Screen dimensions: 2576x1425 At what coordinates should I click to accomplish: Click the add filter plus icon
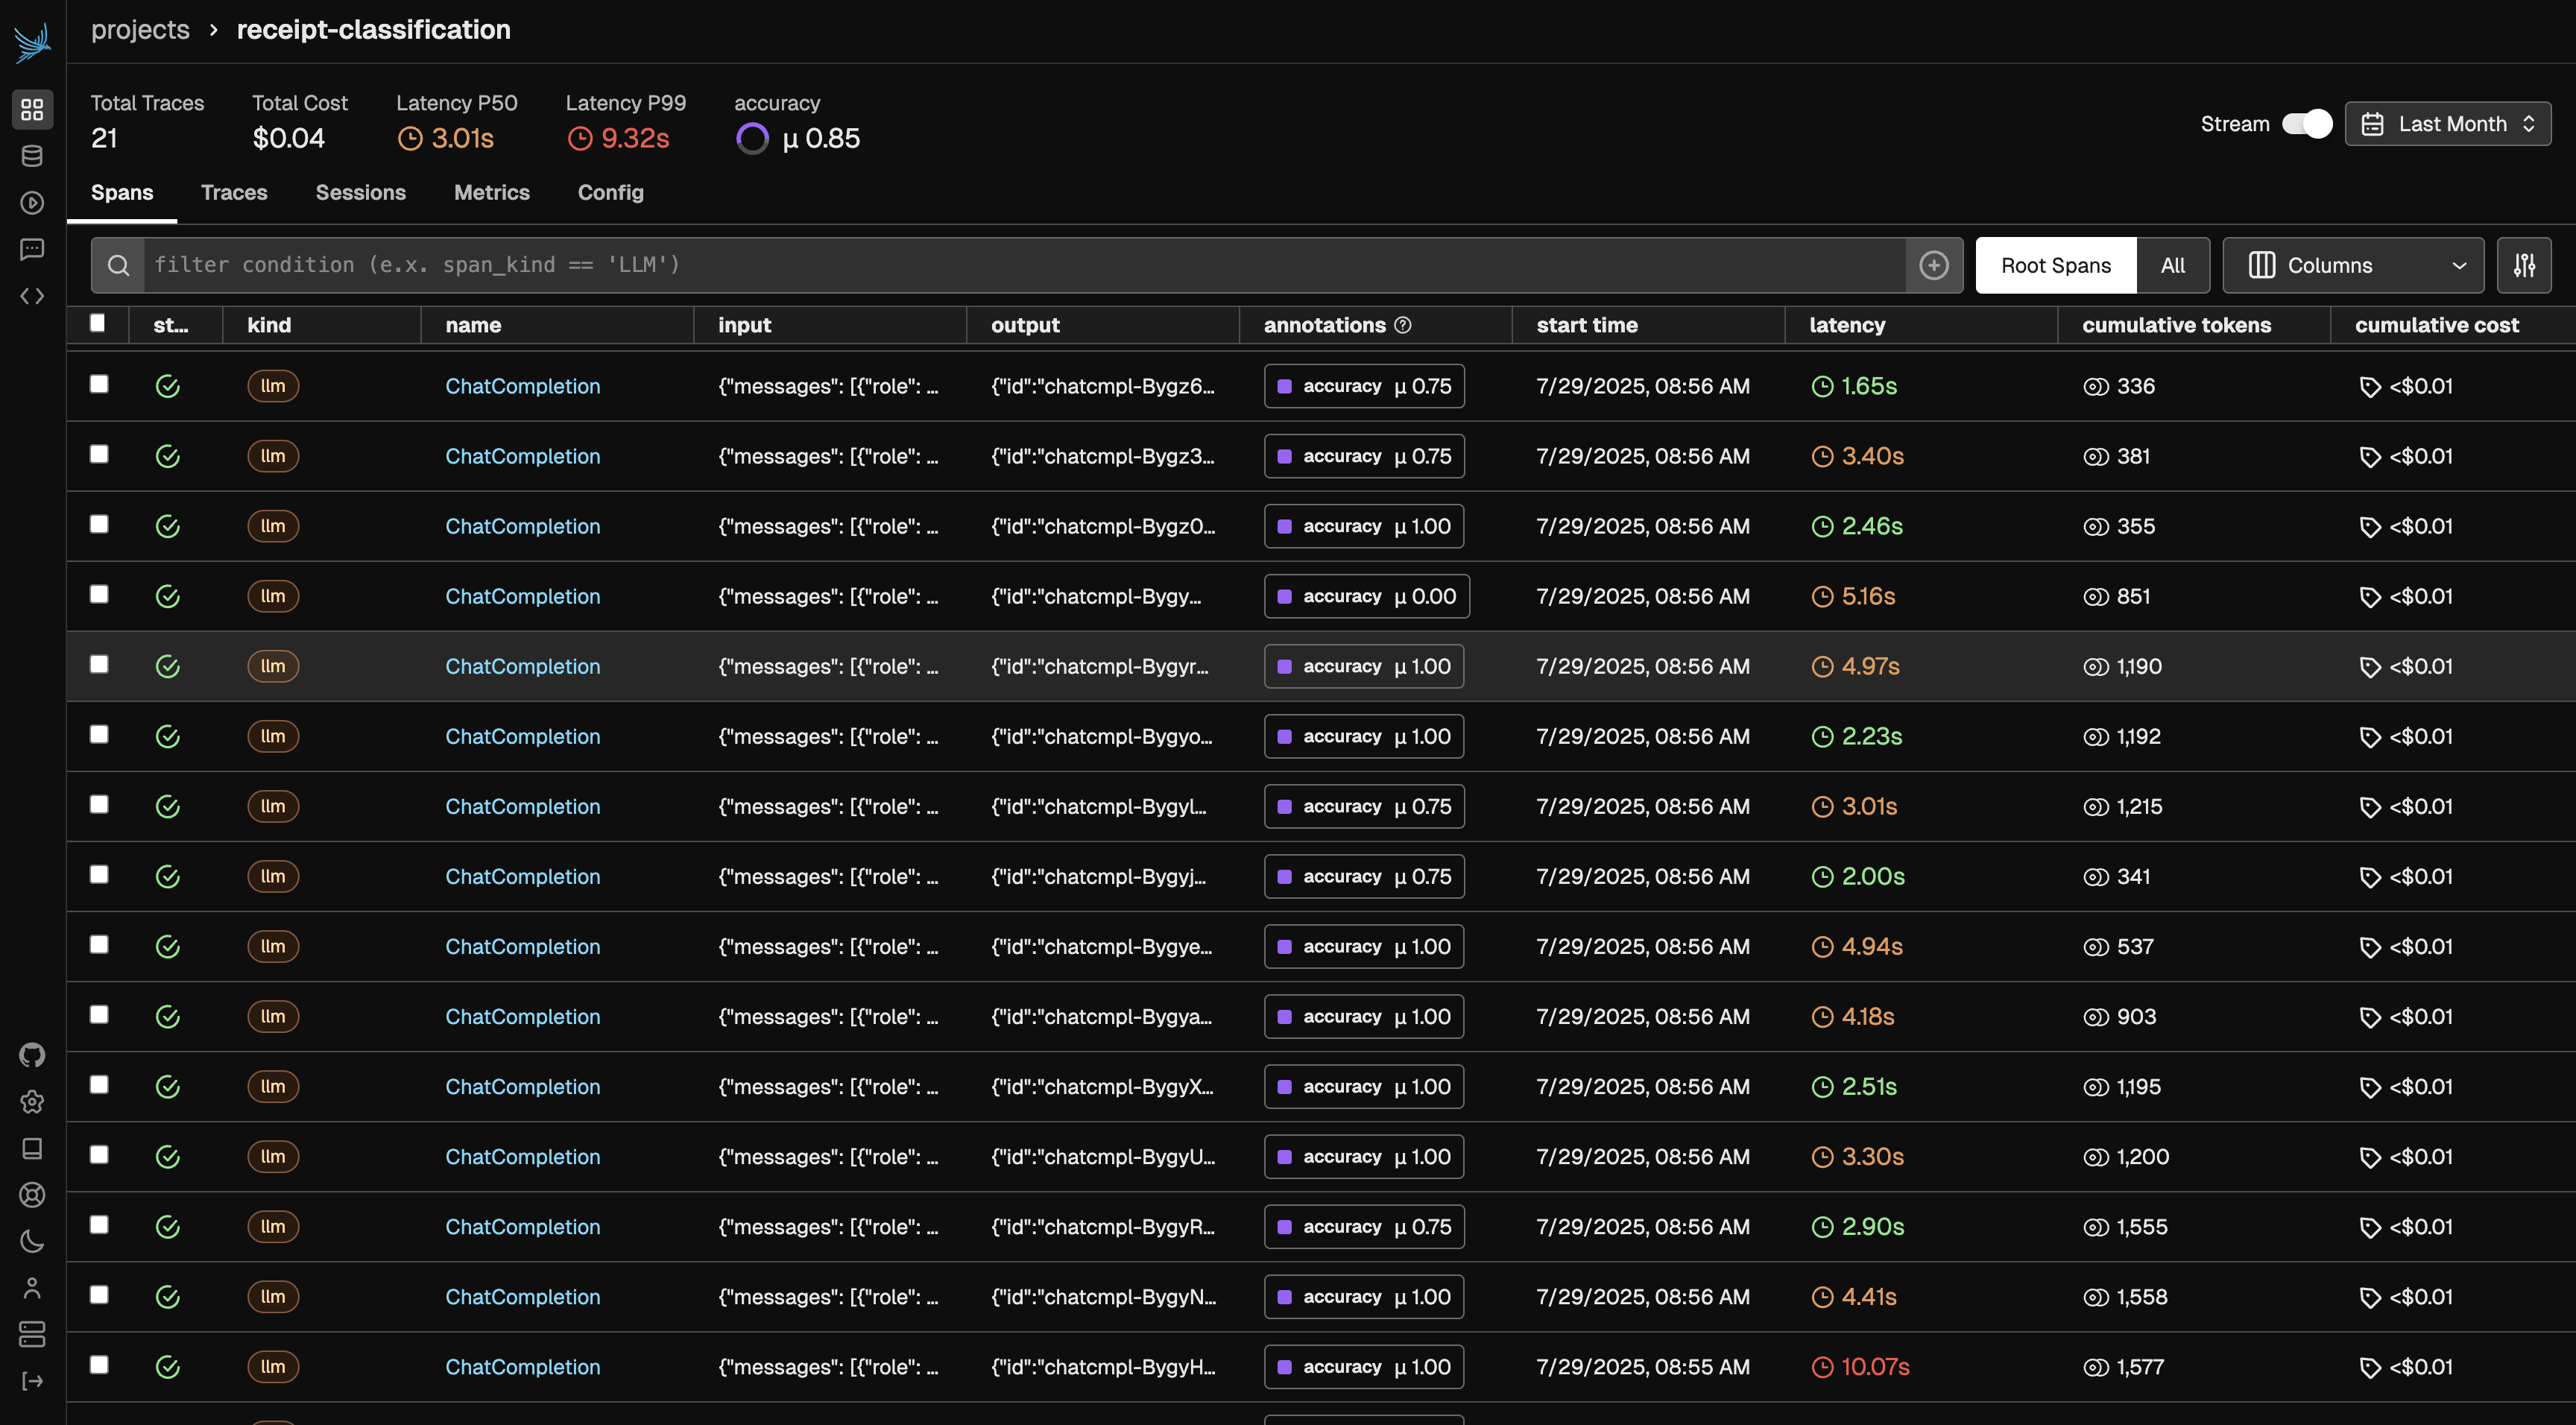1933,265
